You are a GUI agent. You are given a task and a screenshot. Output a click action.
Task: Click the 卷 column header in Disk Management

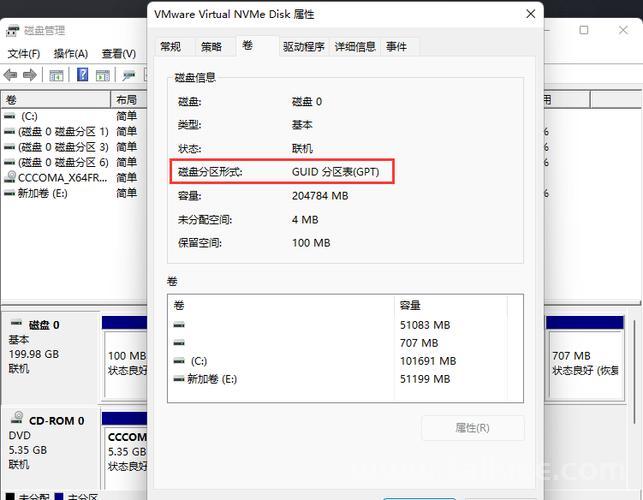coord(56,100)
